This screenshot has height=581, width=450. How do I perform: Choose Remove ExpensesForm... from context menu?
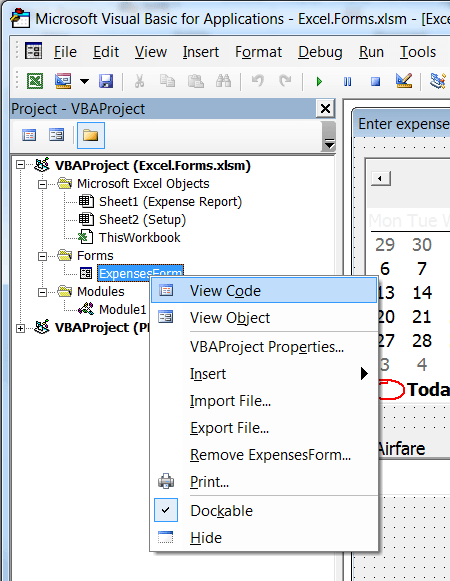coord(264,455)
